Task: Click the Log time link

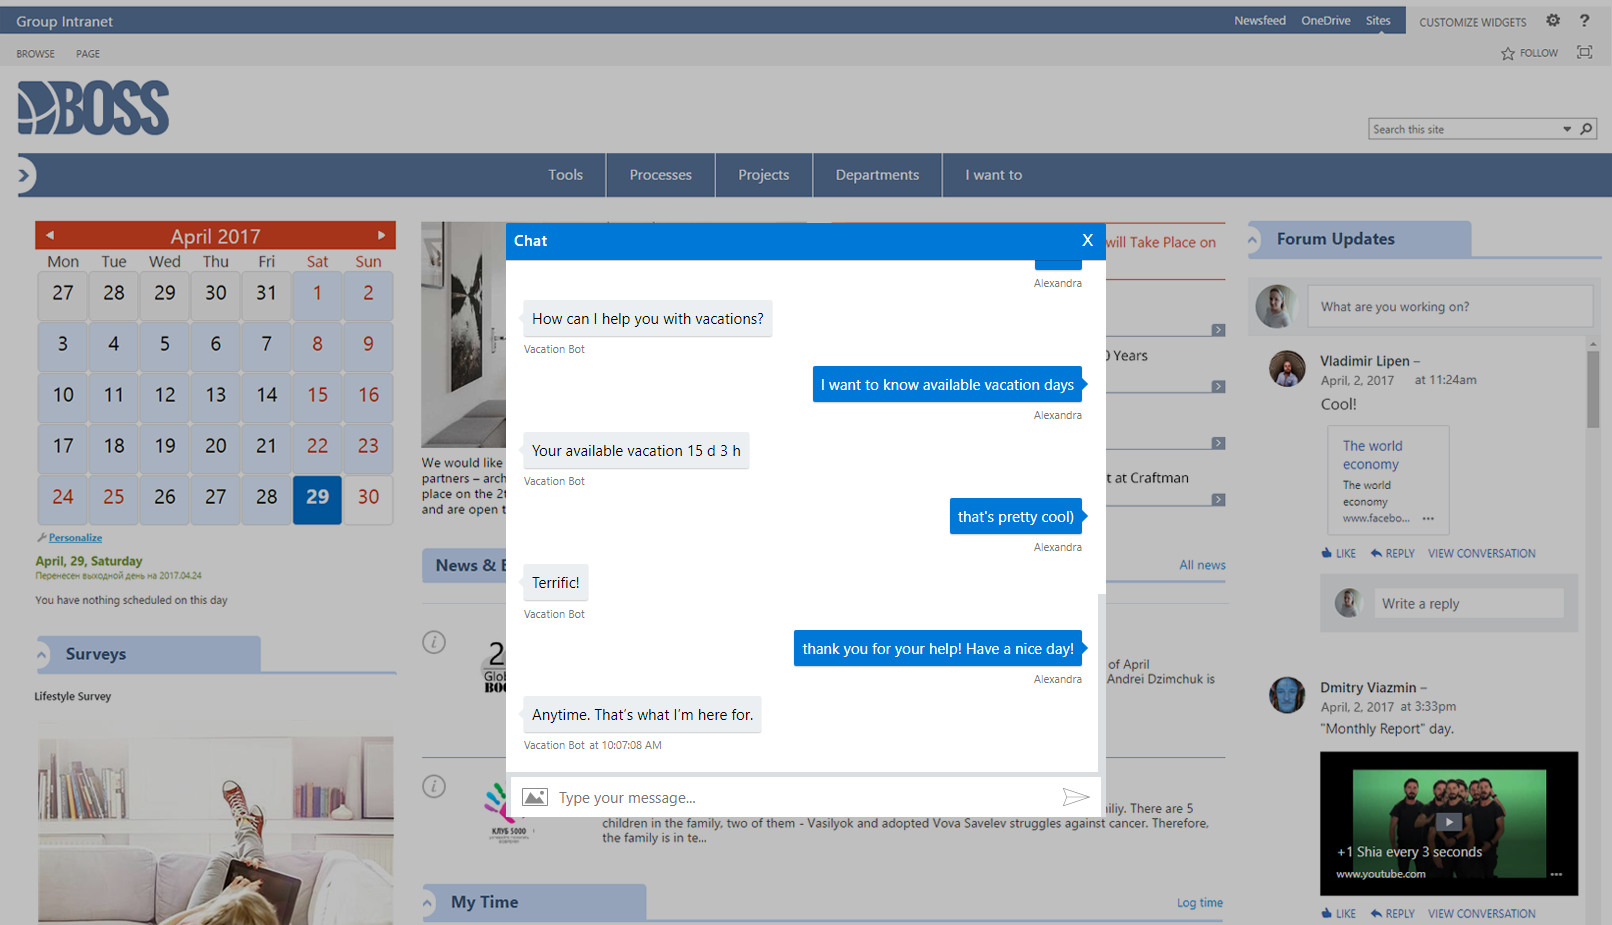Action: [1199, 902]
